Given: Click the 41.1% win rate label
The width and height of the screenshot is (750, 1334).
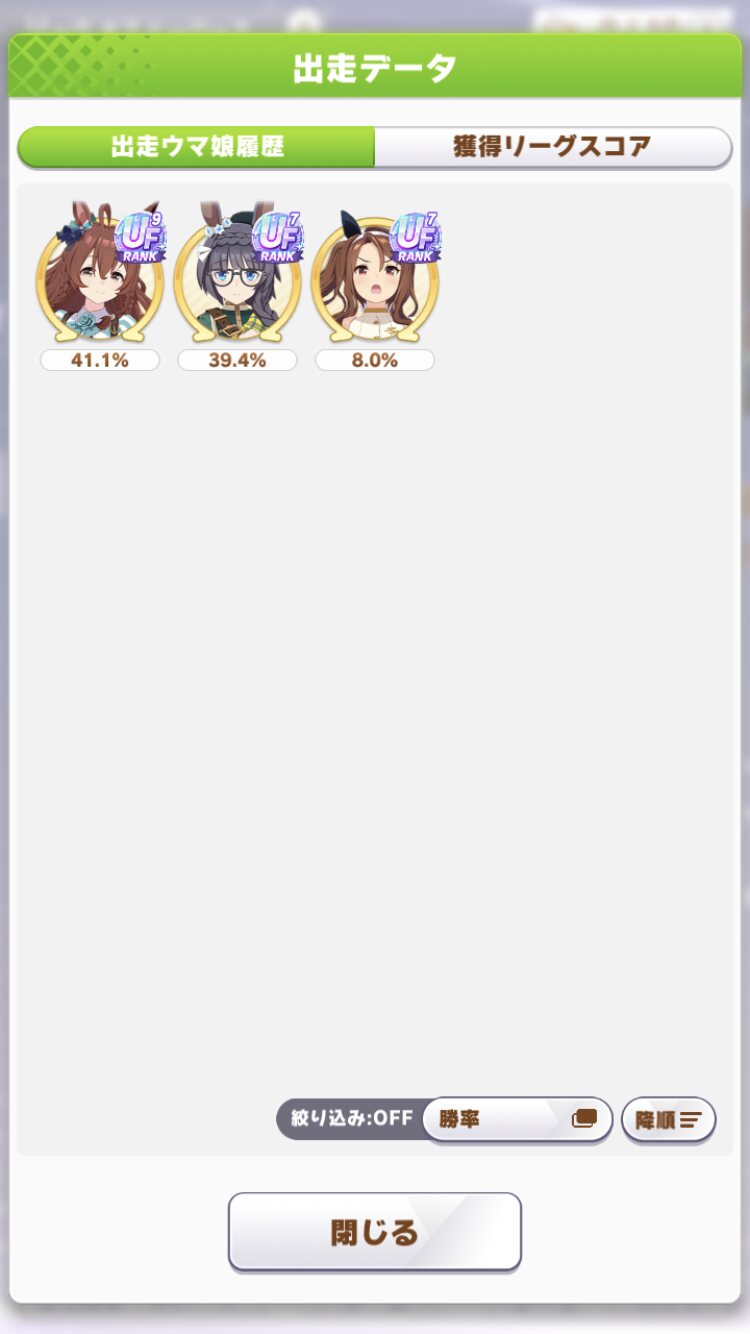Looking at the screenshot, I should click(100, 360).
